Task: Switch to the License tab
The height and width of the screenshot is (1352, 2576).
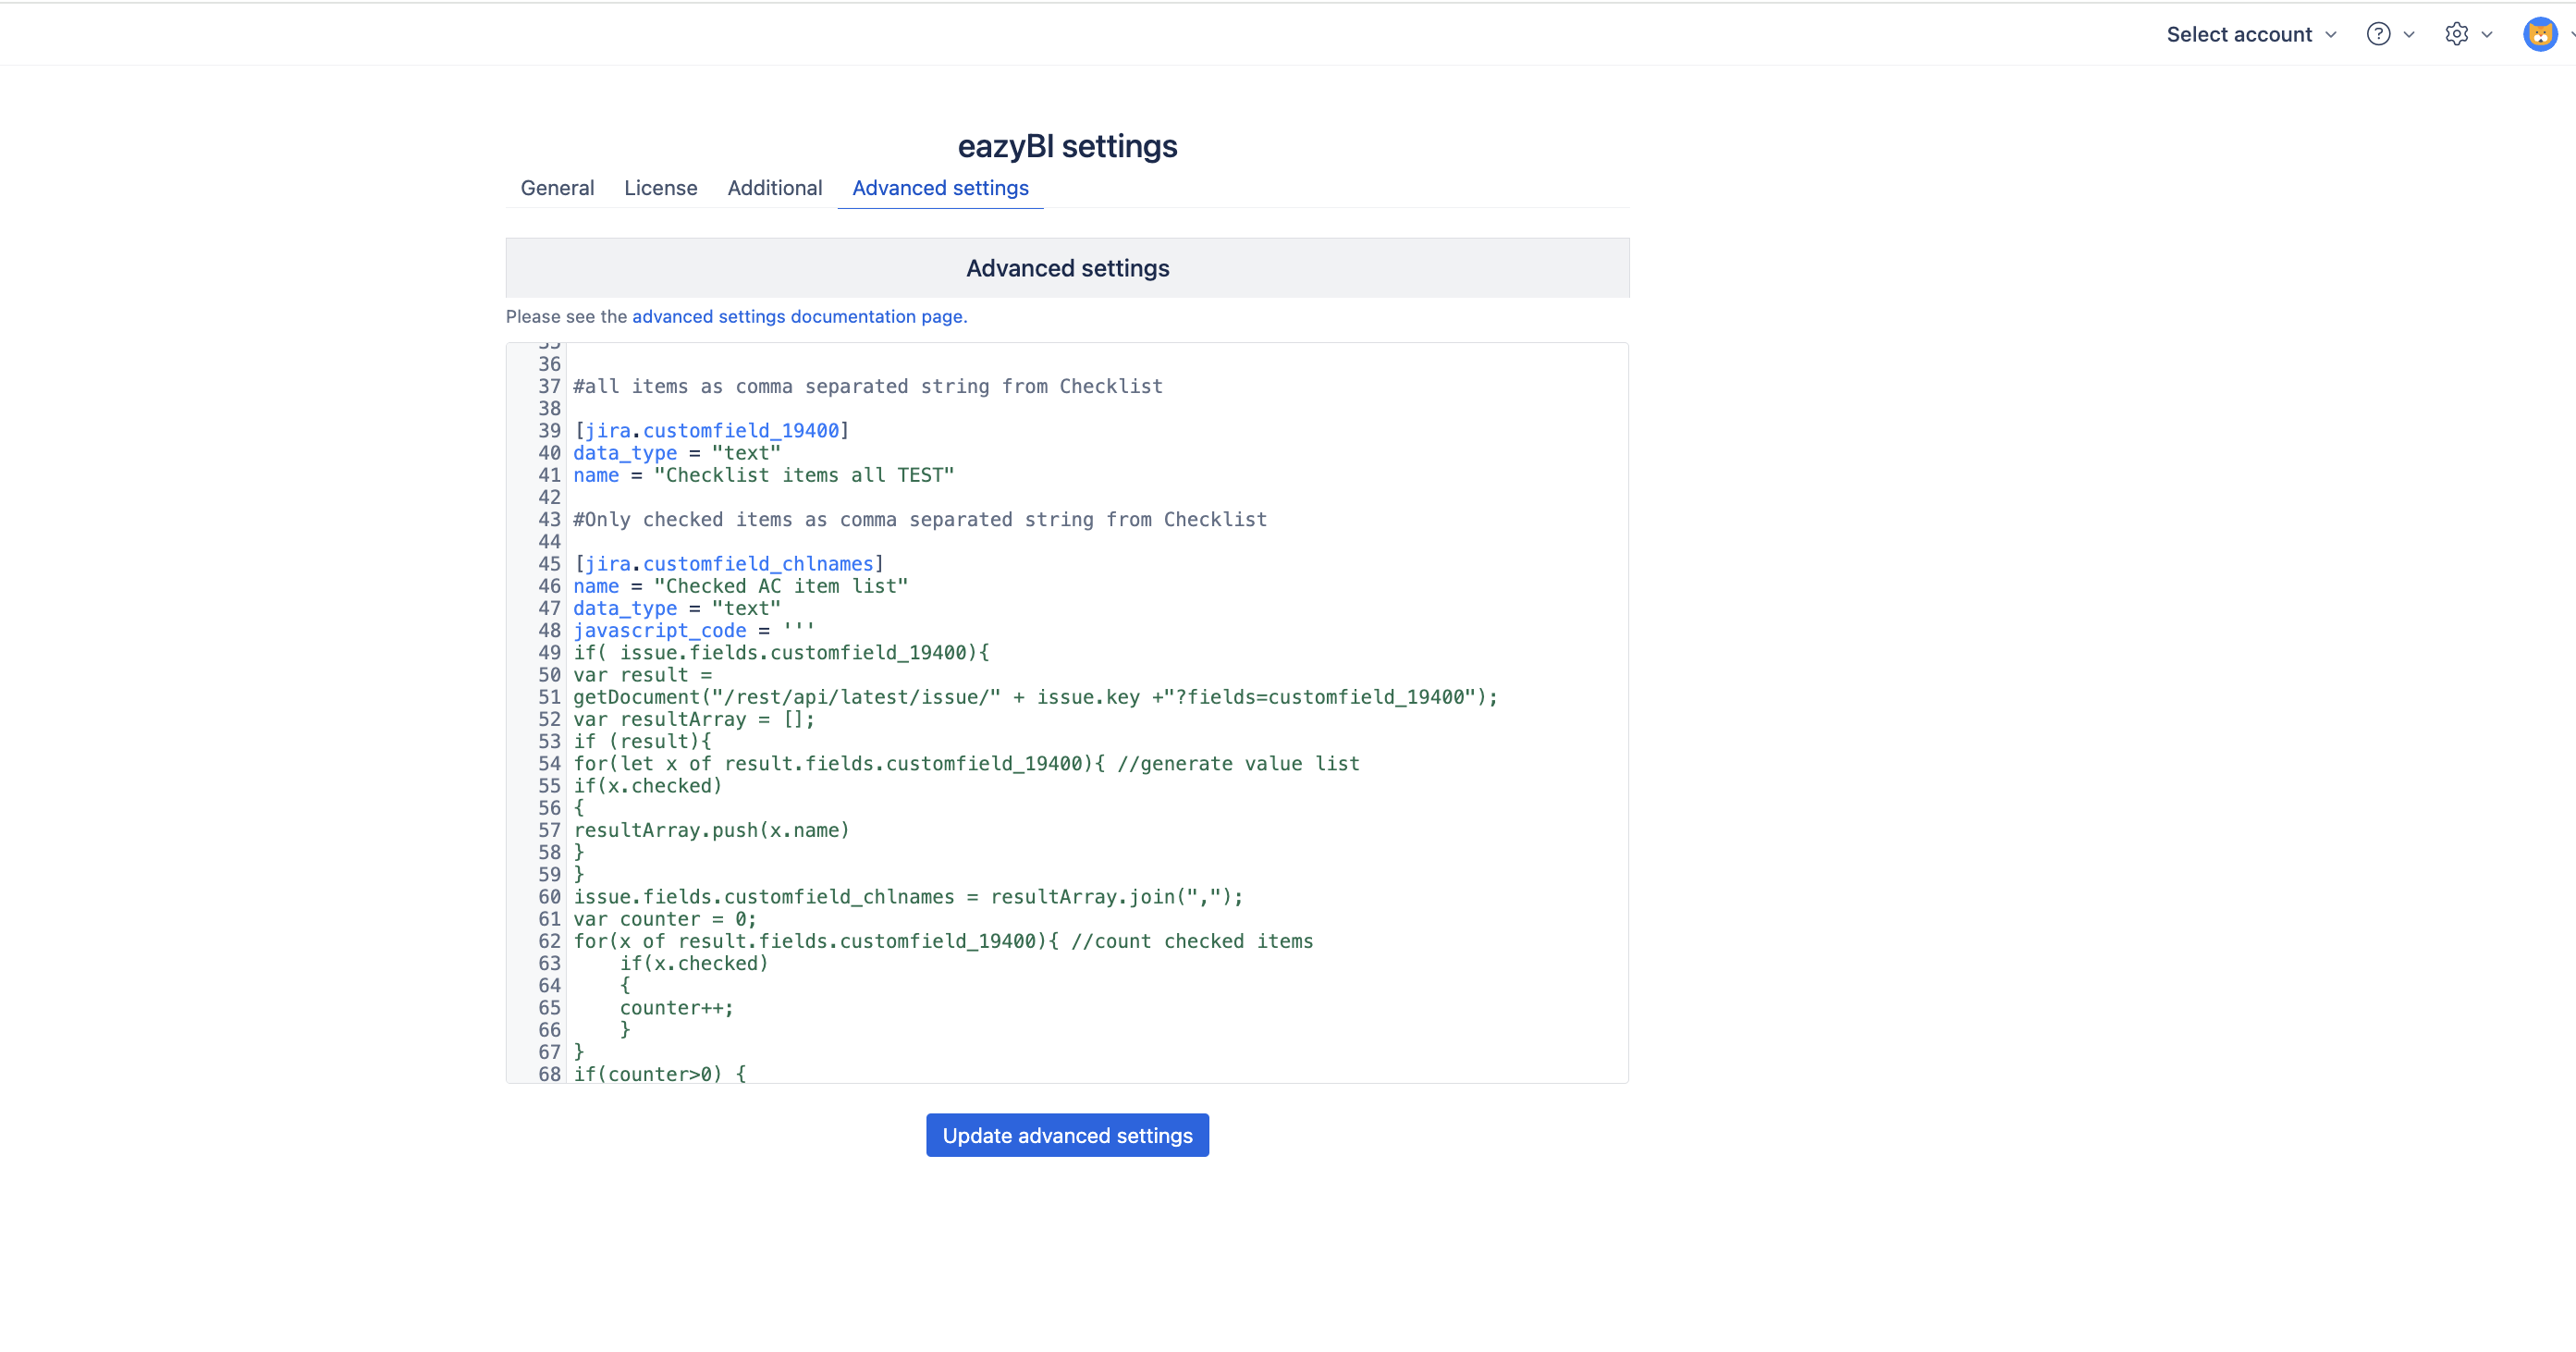Action: click(x=660, y=188)
